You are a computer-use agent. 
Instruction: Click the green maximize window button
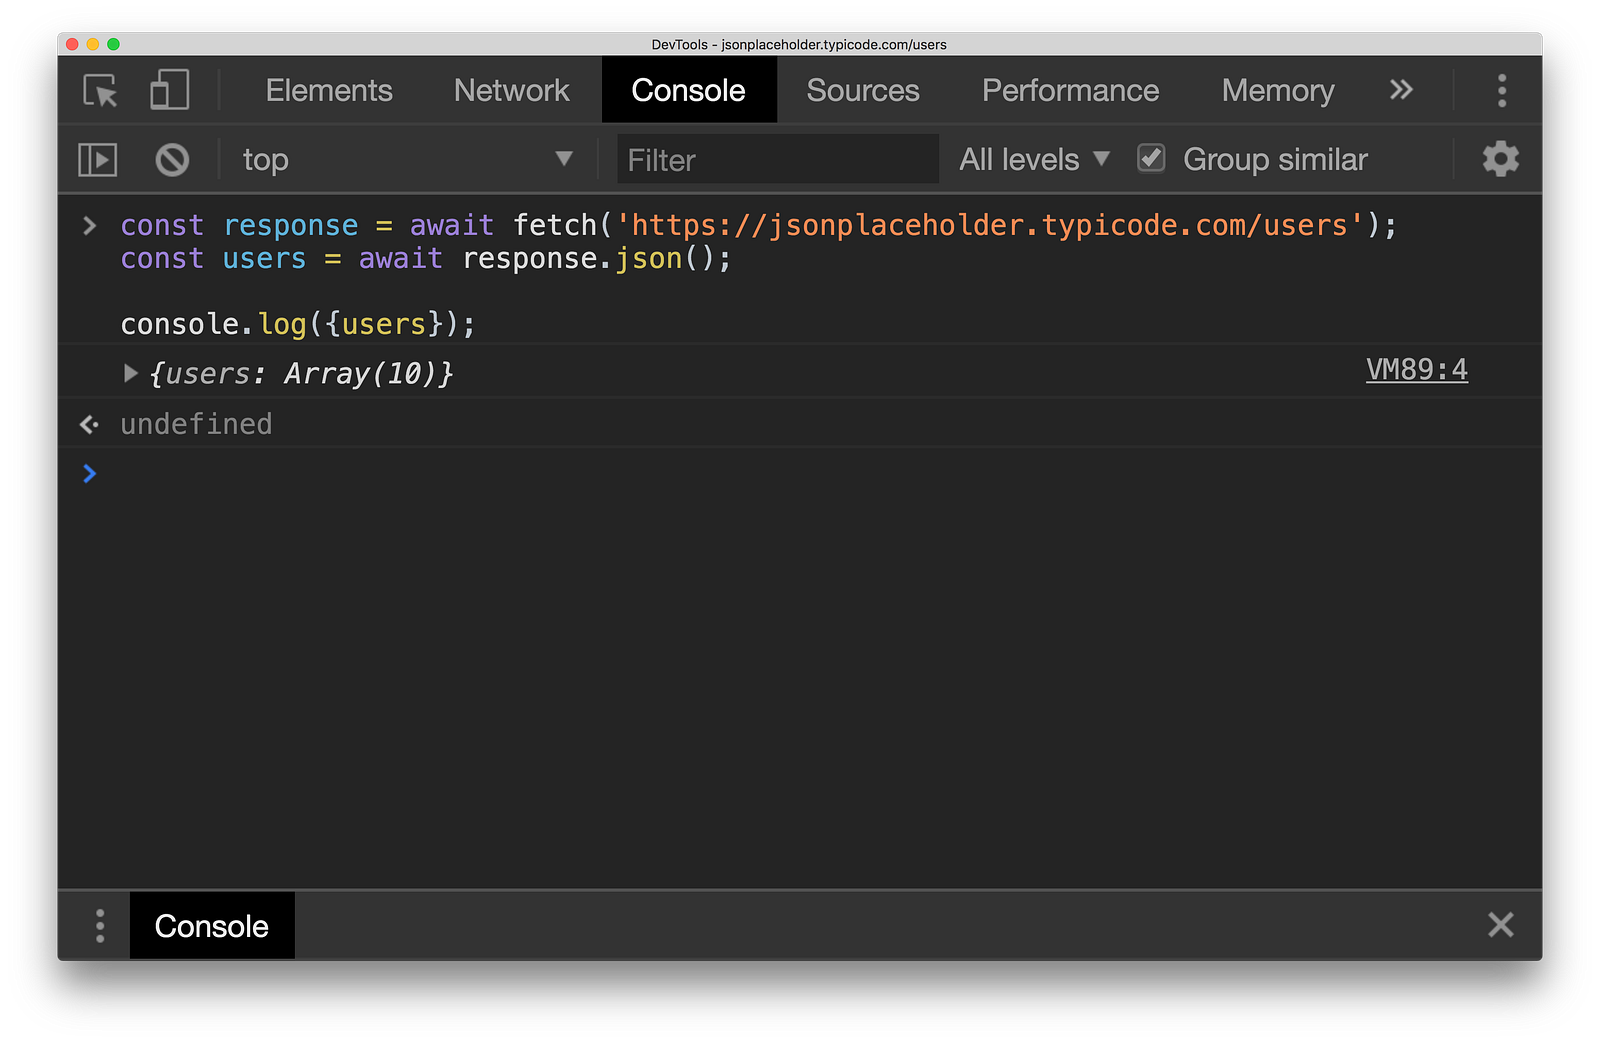[113, 44]
